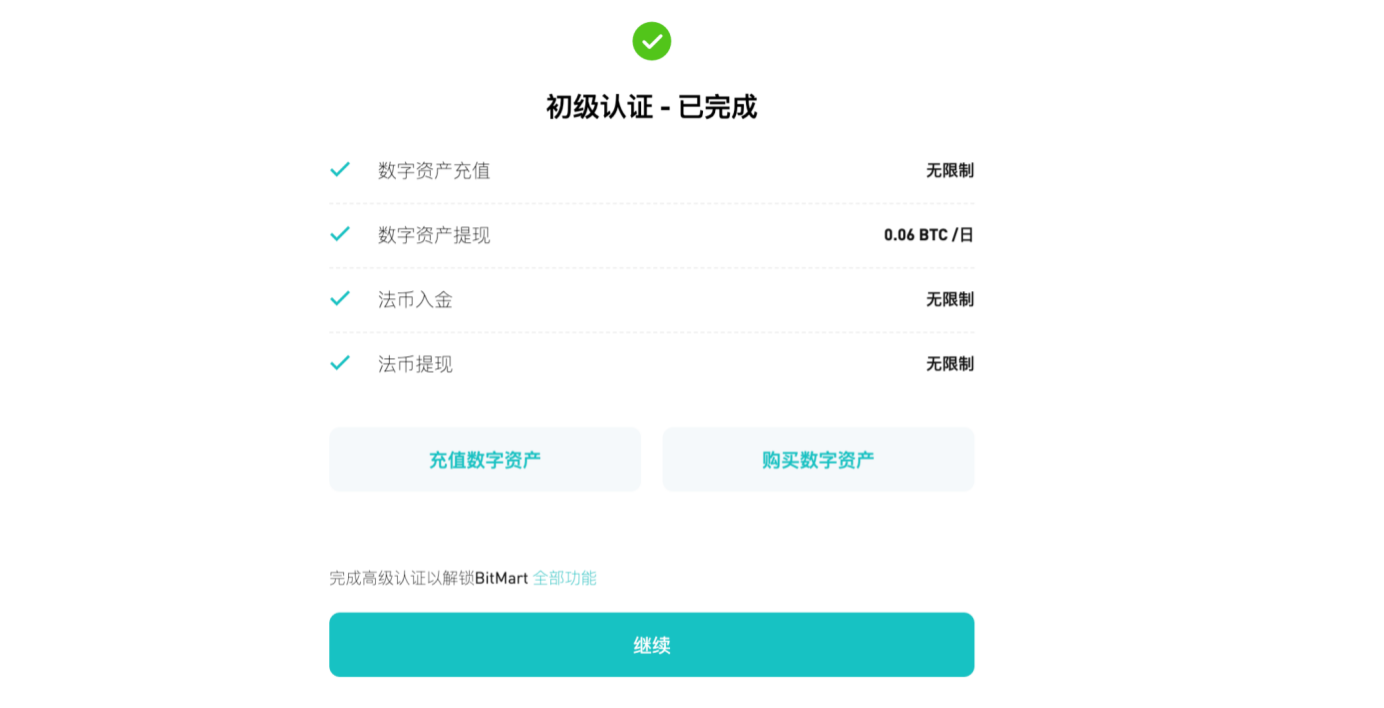Click the checkmark beside 数字资产提现
Screen dimensions: 1384x708
(340, 234)
